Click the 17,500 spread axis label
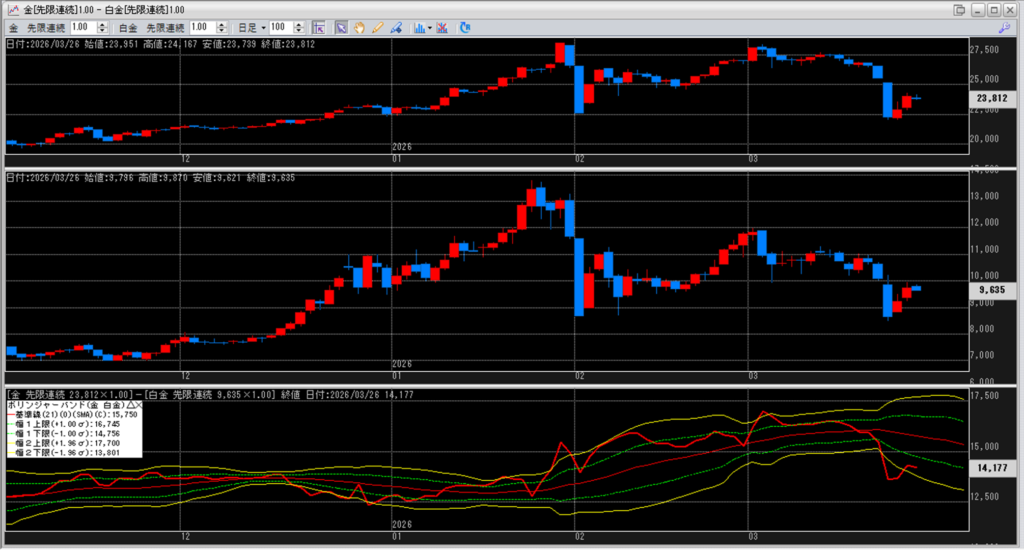 click(985, 396)
